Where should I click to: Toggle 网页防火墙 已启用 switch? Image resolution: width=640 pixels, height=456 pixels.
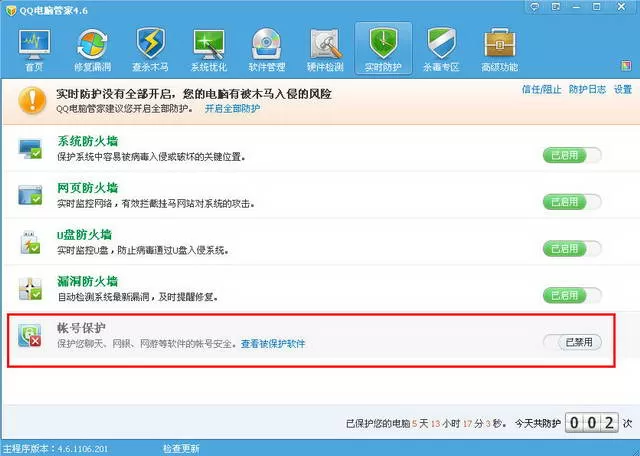[572, 202]
